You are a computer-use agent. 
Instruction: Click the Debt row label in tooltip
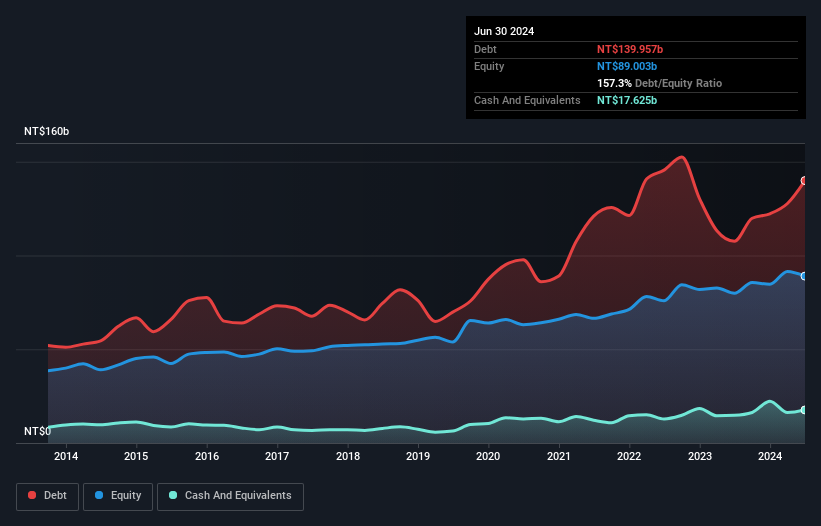(485, 49)
